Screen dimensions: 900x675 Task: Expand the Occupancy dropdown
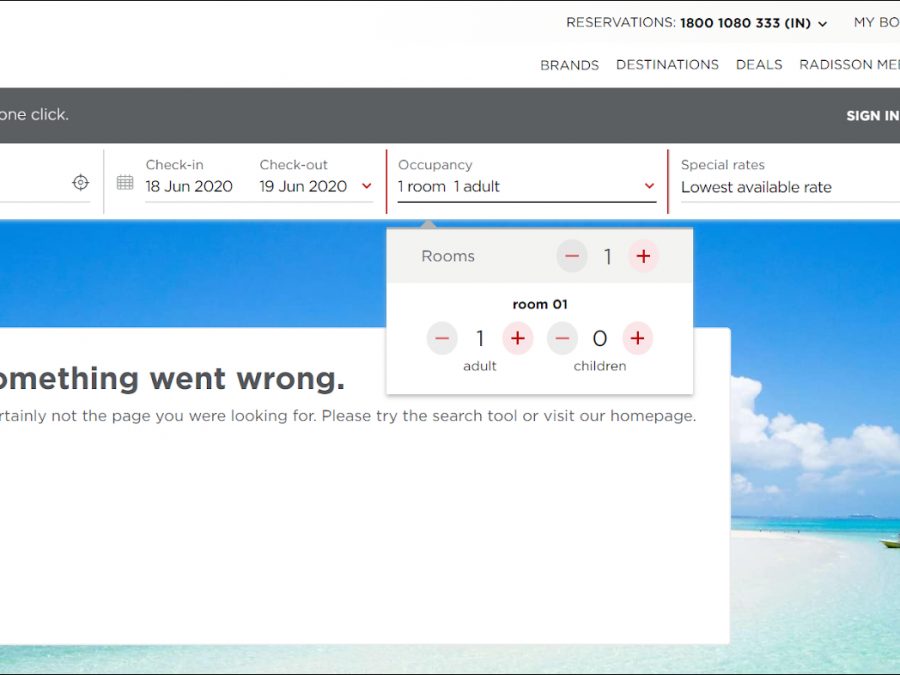click(649, 186)
